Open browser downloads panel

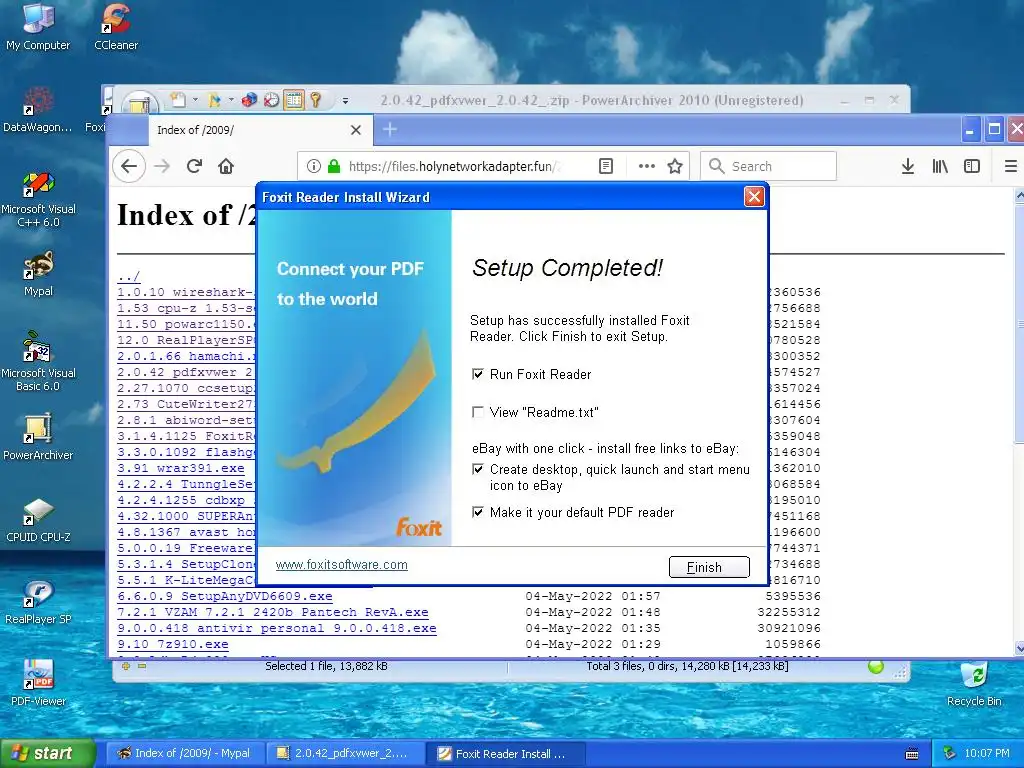(x=908, y=167)
